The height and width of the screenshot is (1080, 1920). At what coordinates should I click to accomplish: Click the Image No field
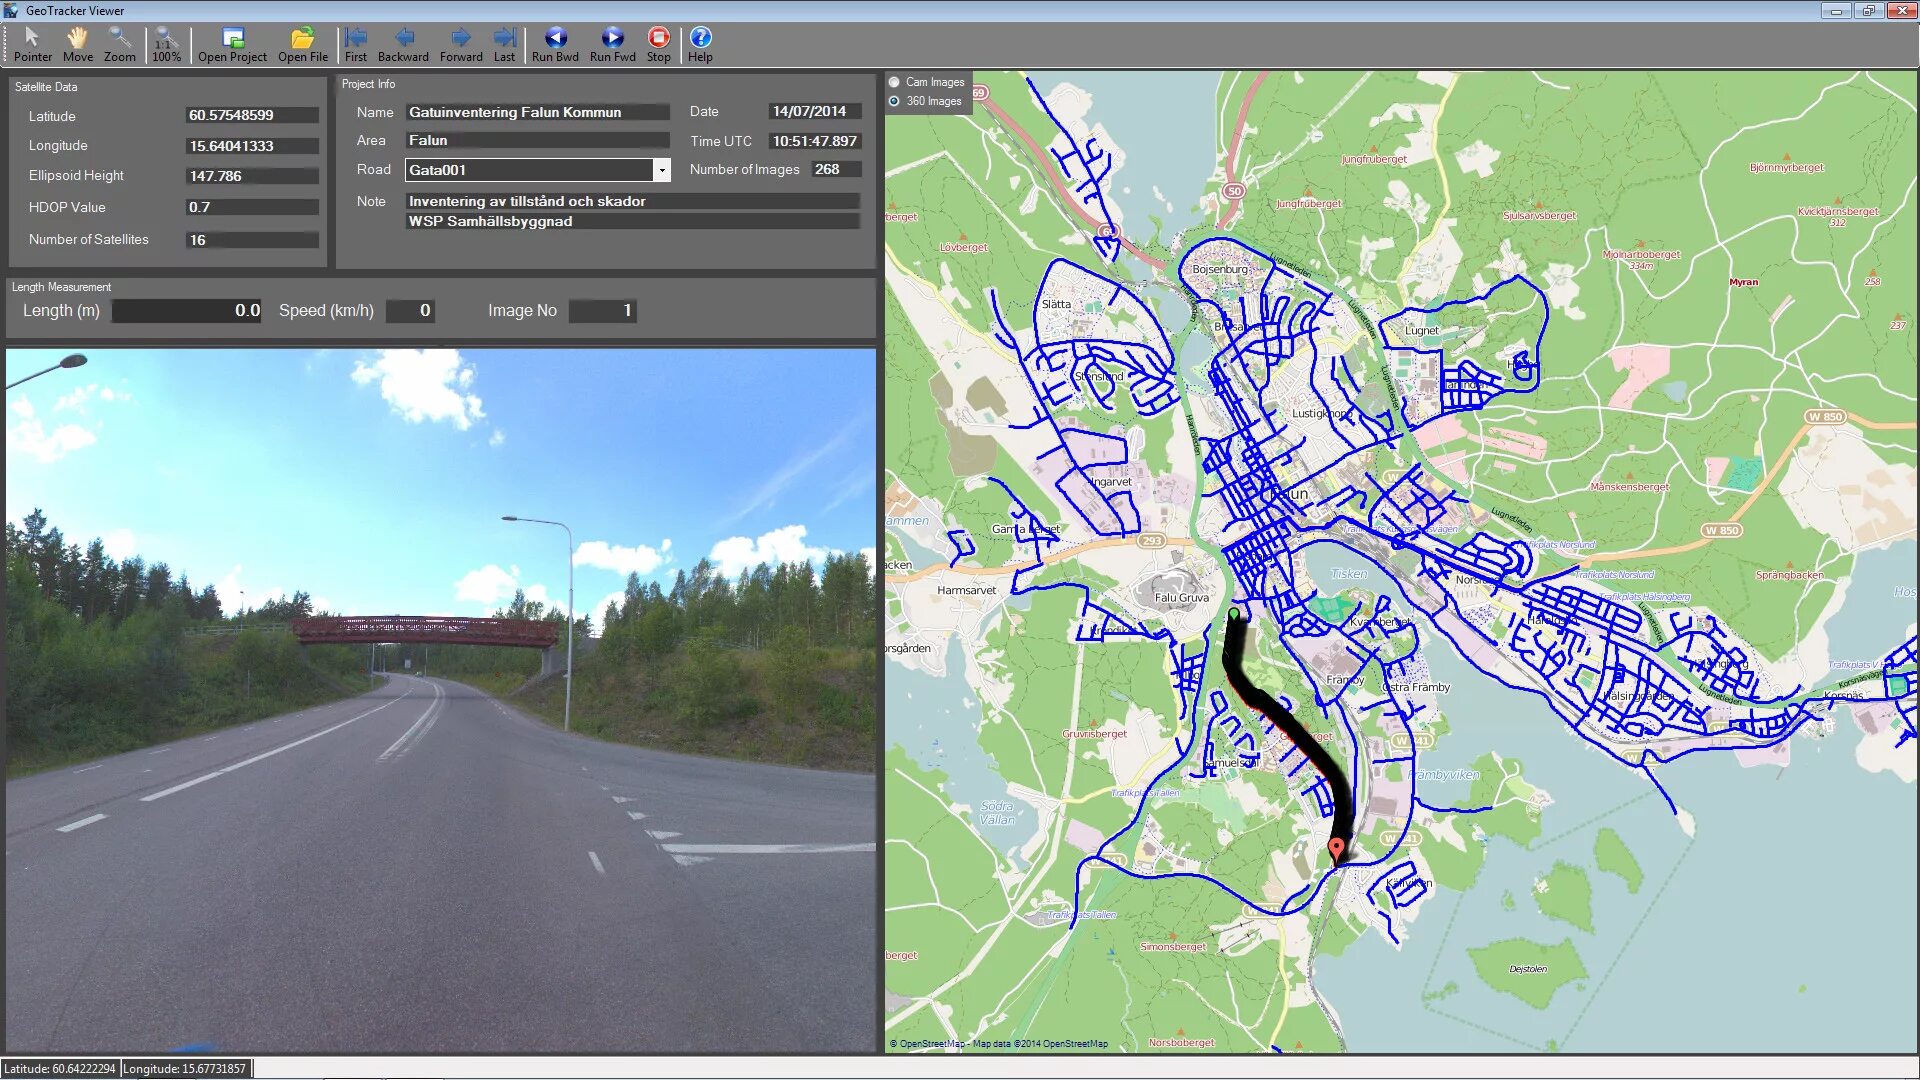[603, 311]
